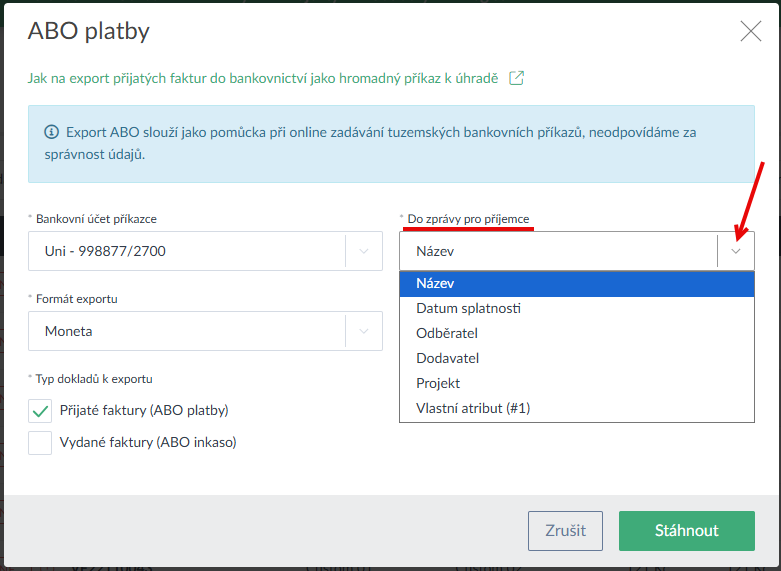This screenshot has width=781, height=571.
Task: Click the green Stáhnout button
Action: (686, 530)
